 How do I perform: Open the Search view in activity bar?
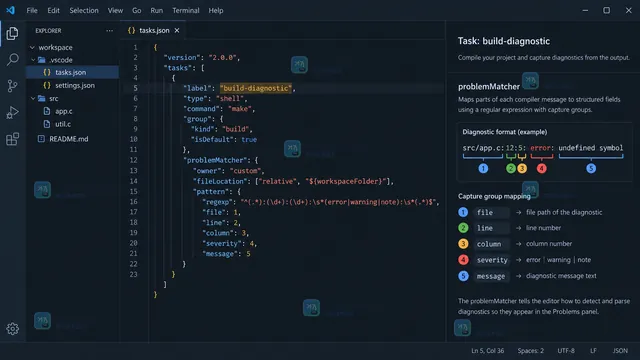[12, 60]
